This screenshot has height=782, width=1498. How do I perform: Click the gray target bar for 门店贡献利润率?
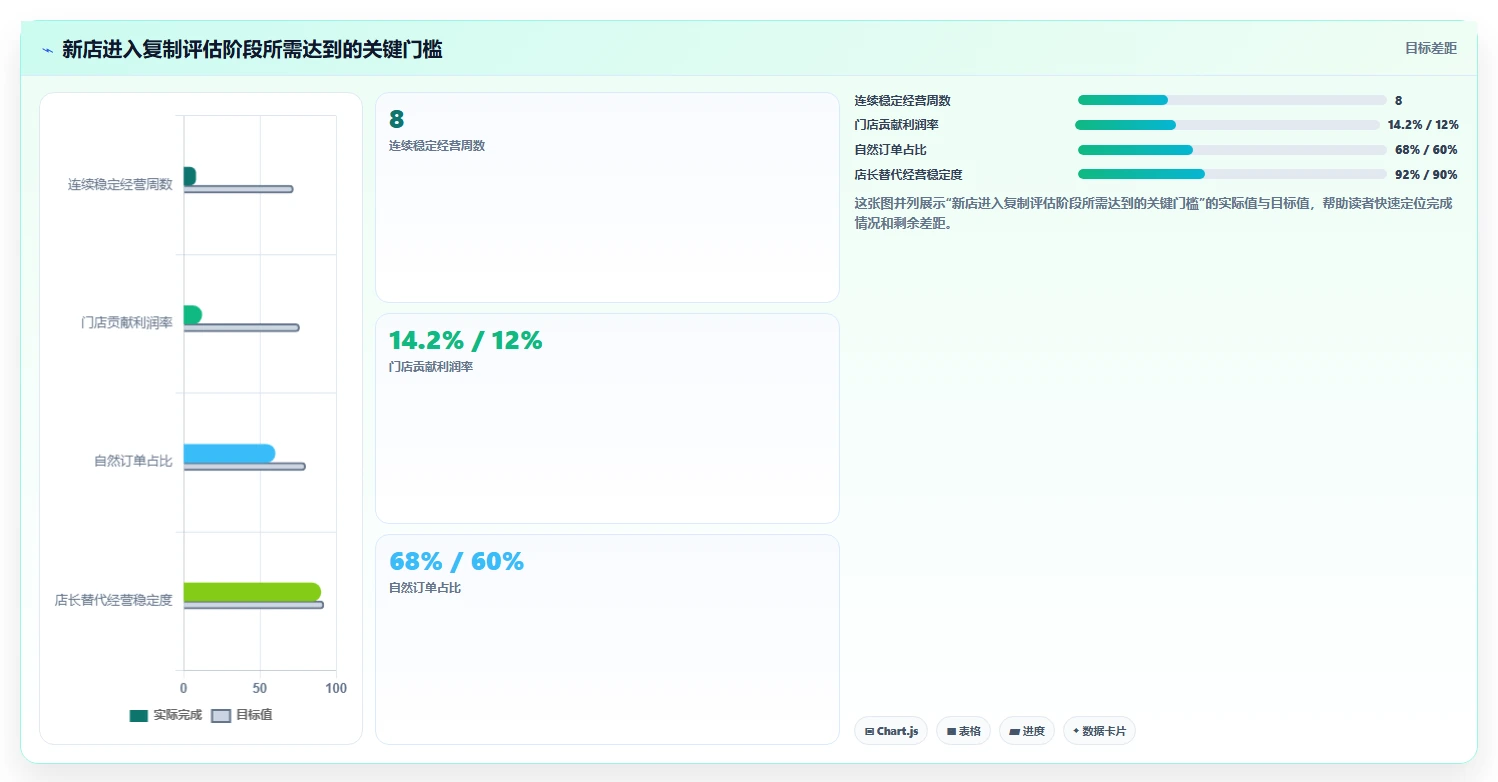241,328
